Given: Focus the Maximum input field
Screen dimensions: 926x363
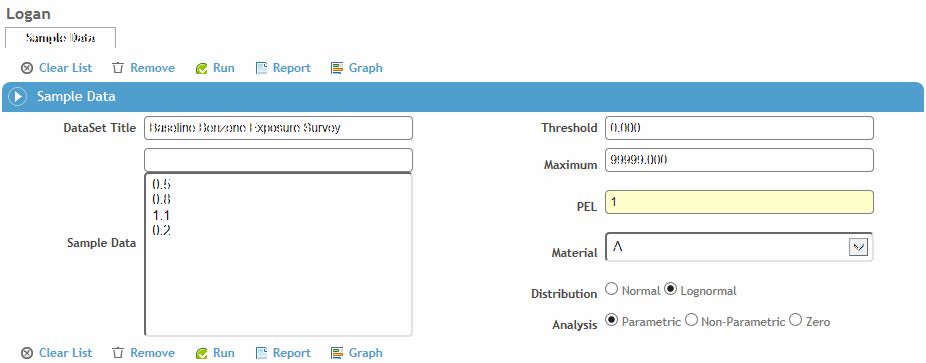Looking at the screenshot, I should [739, 160].
